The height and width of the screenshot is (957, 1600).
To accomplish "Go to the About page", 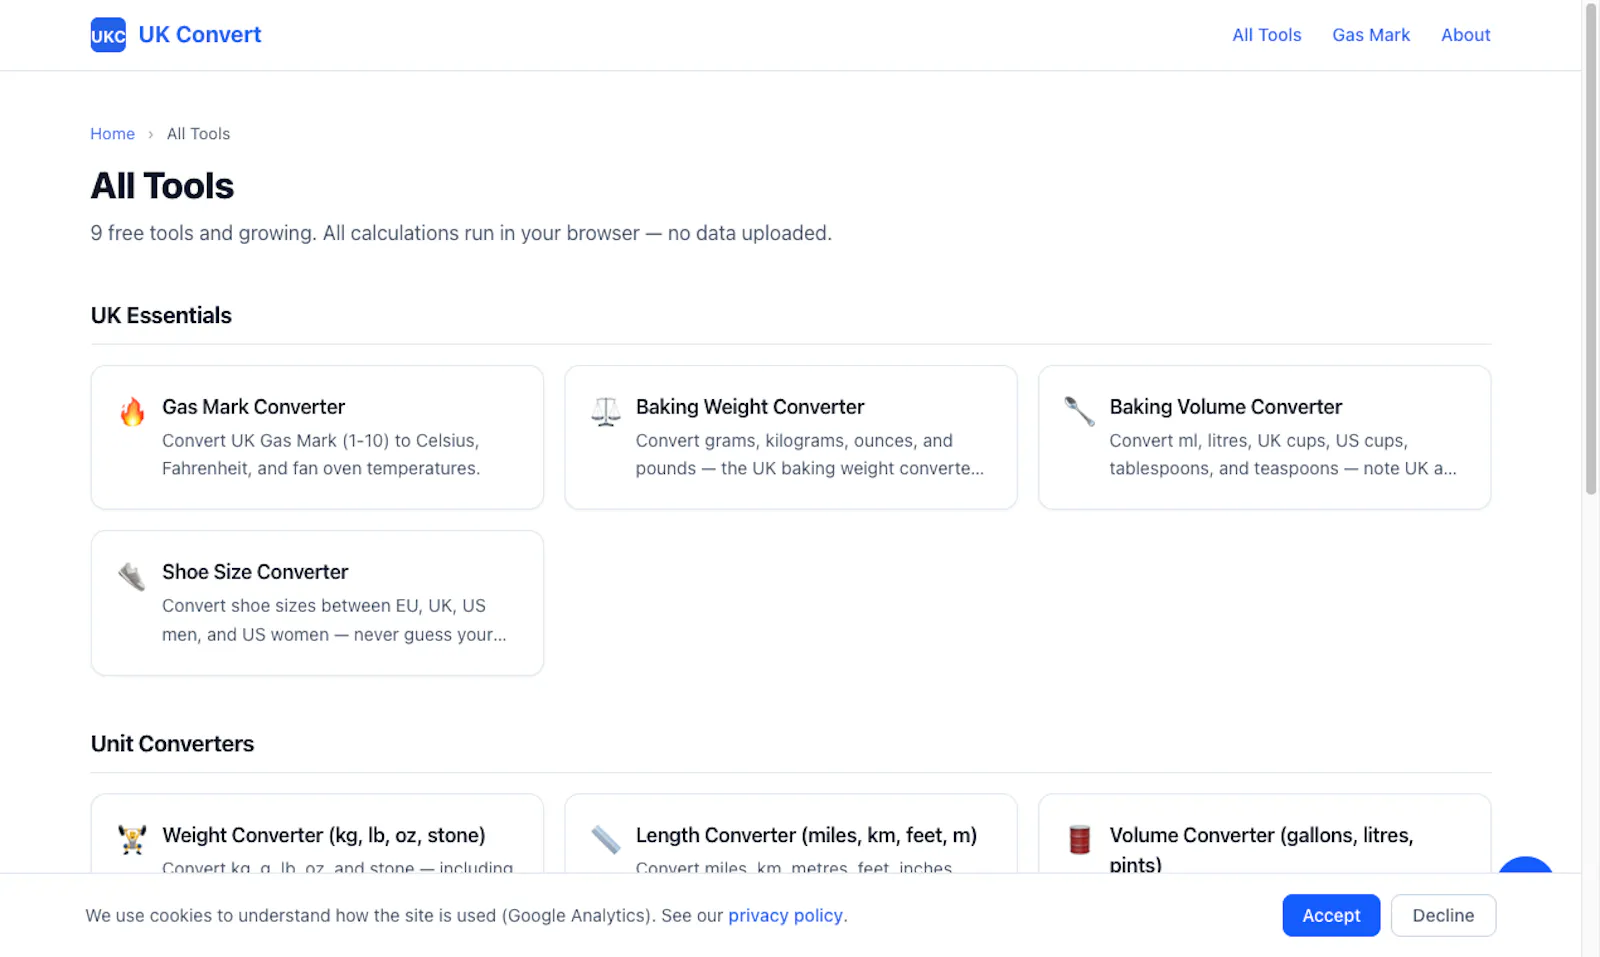I will tap(1465, 35).
